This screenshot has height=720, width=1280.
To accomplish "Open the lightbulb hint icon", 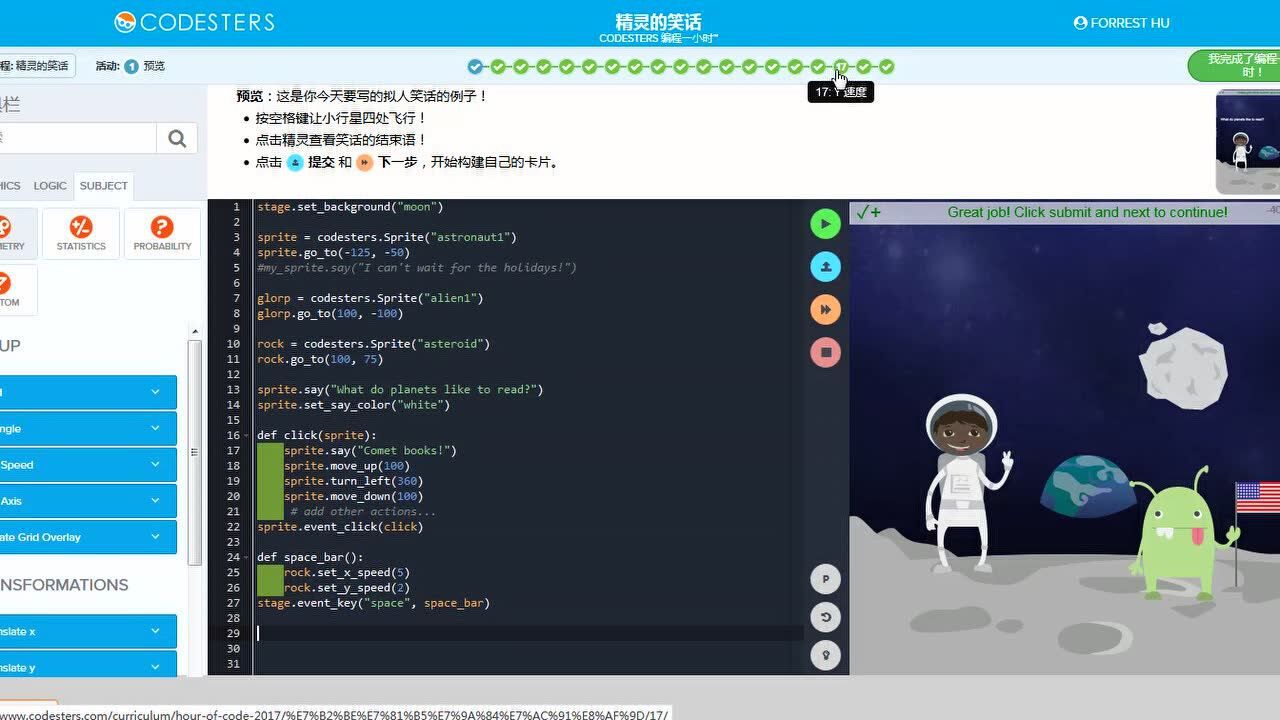I will [824, 655].
